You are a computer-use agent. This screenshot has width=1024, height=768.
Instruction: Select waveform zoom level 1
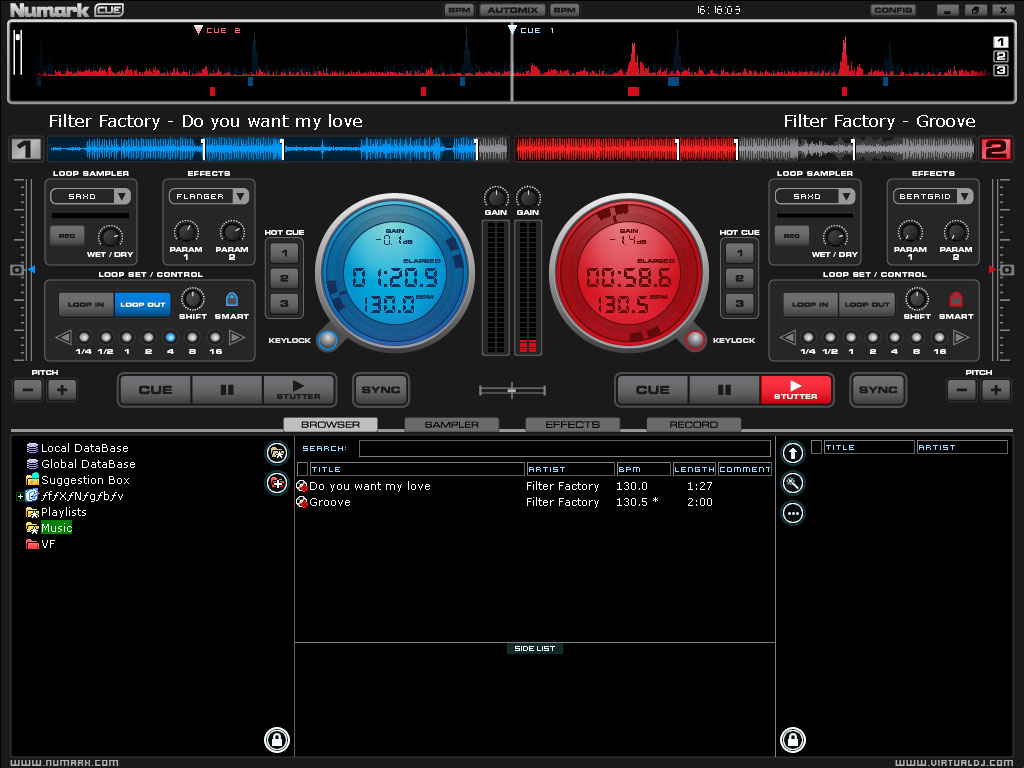[1000, 42]
